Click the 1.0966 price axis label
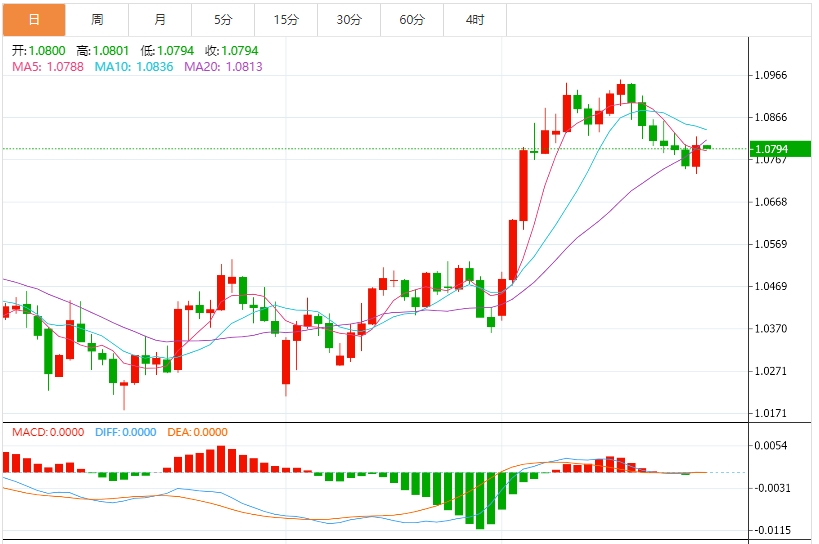The image size is (819, 544). 771,75
